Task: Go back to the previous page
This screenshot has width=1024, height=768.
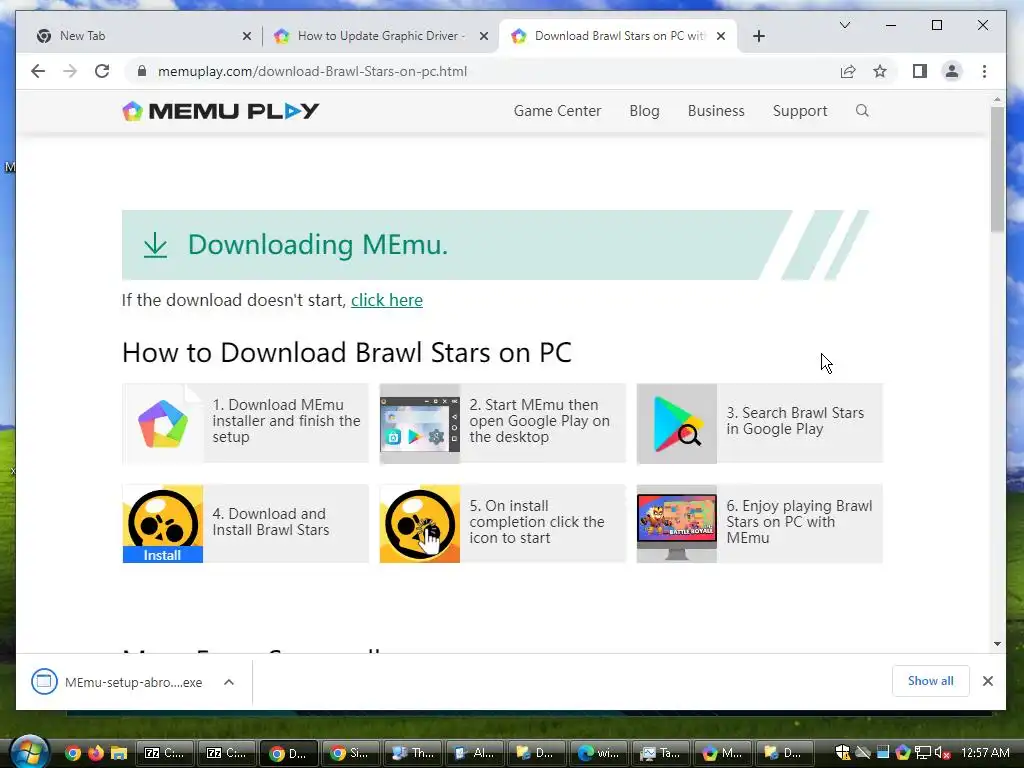Action: pos(38,71)
